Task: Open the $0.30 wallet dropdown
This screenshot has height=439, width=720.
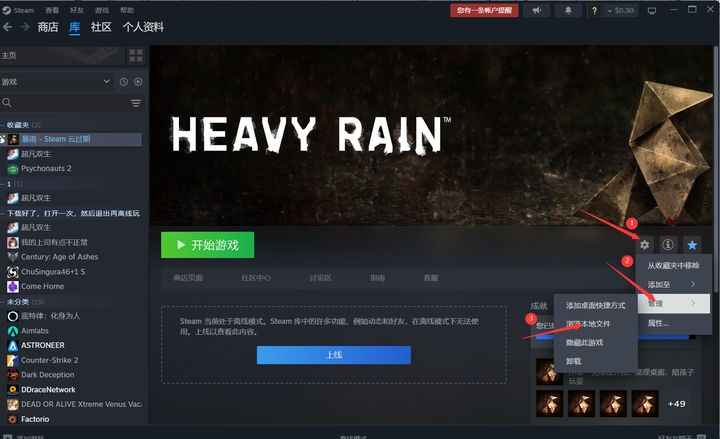Action: [620, 10]
